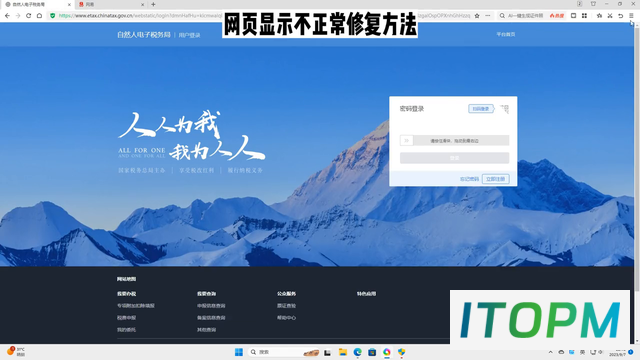
Task: Open the weather widget on taskbar
Action: coord(16,351)
